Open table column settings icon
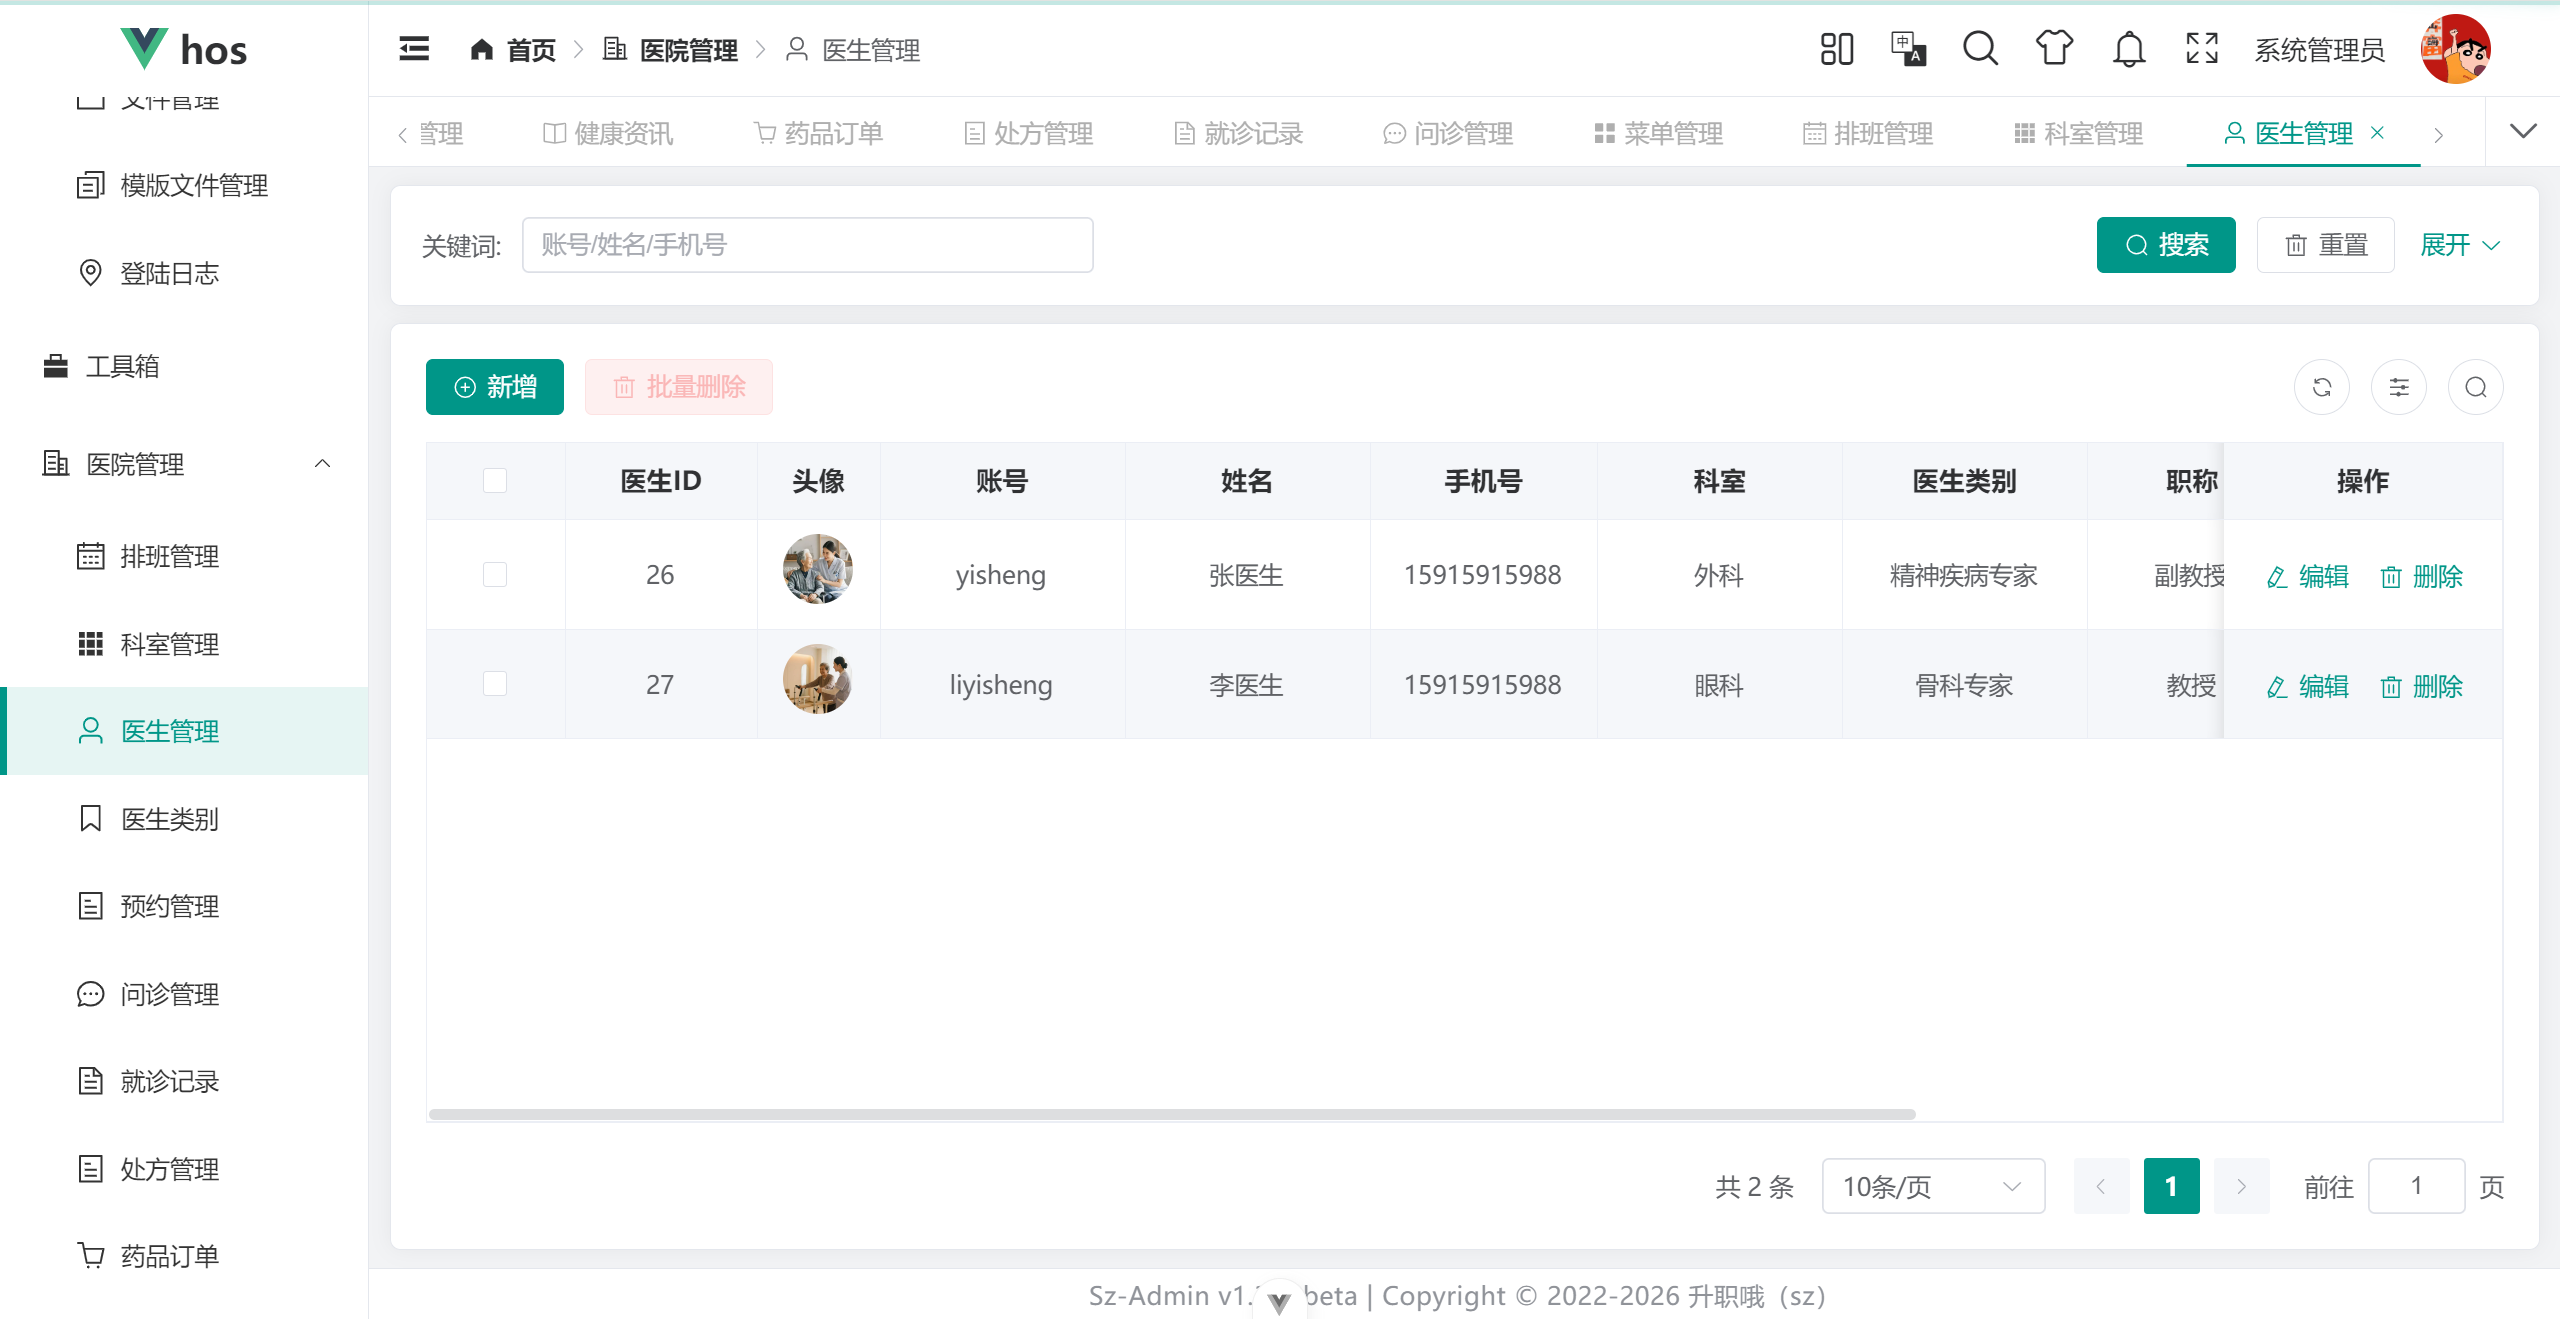 tap(2399, 387)
